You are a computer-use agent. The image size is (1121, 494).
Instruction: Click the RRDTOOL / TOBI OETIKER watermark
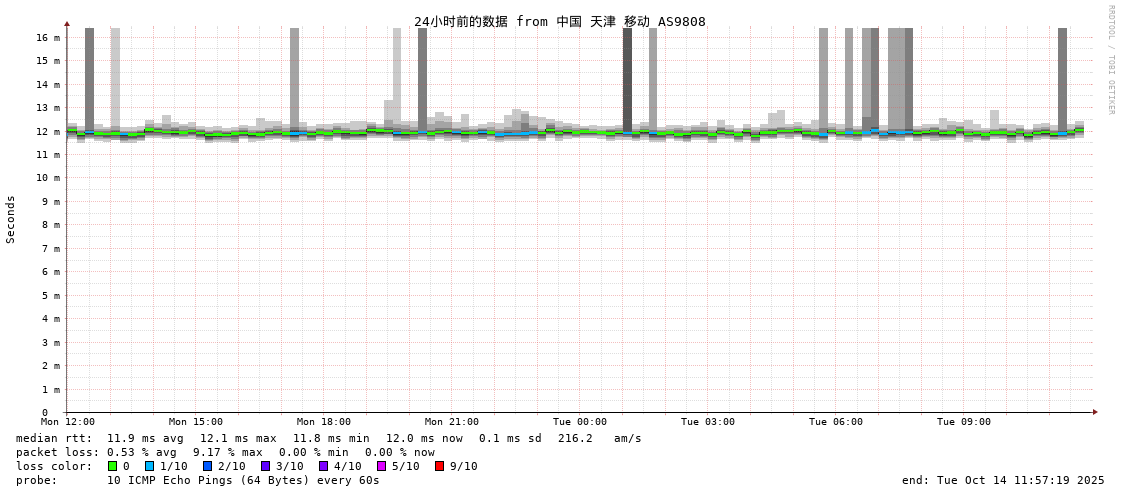(x=1110, y=60)
